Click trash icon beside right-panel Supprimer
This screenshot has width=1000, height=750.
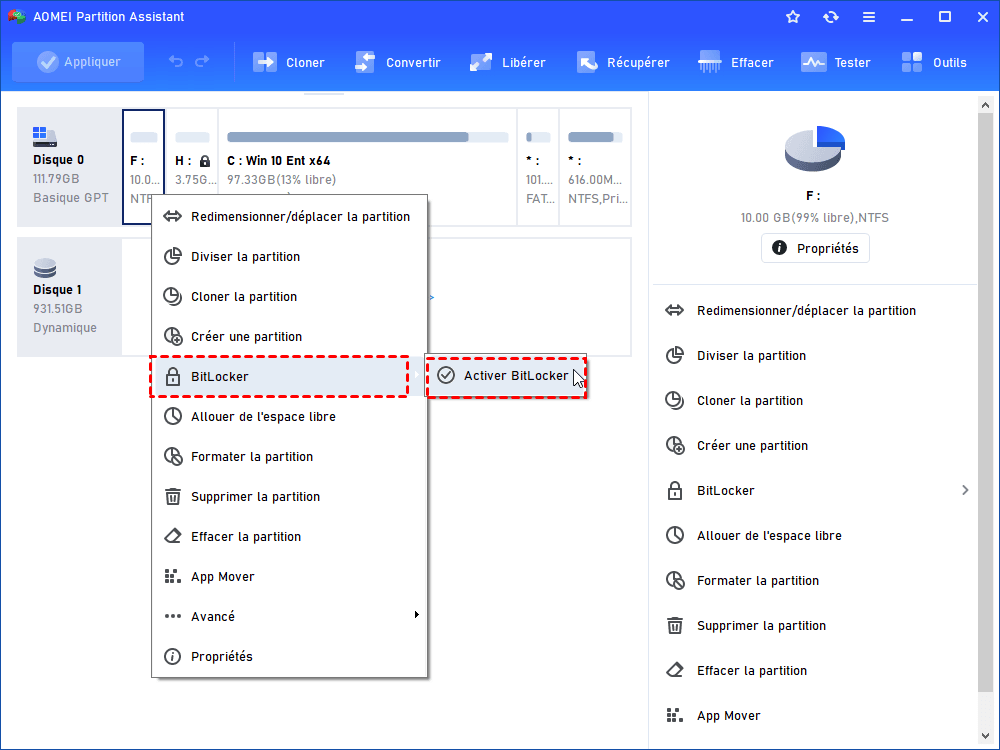coord(675,626)
